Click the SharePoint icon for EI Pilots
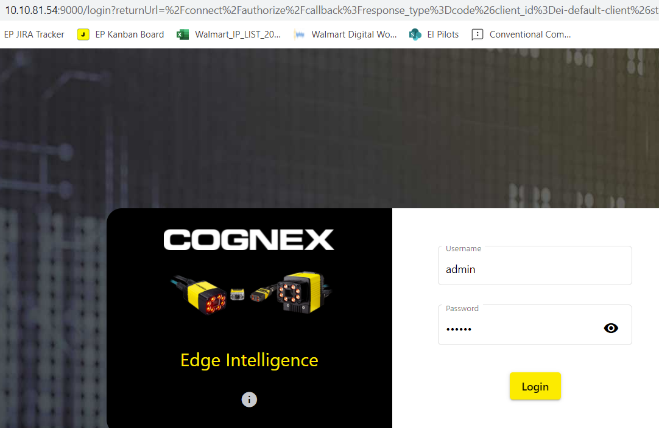Screen dimensions: 659x428 (x=415, y=34)
